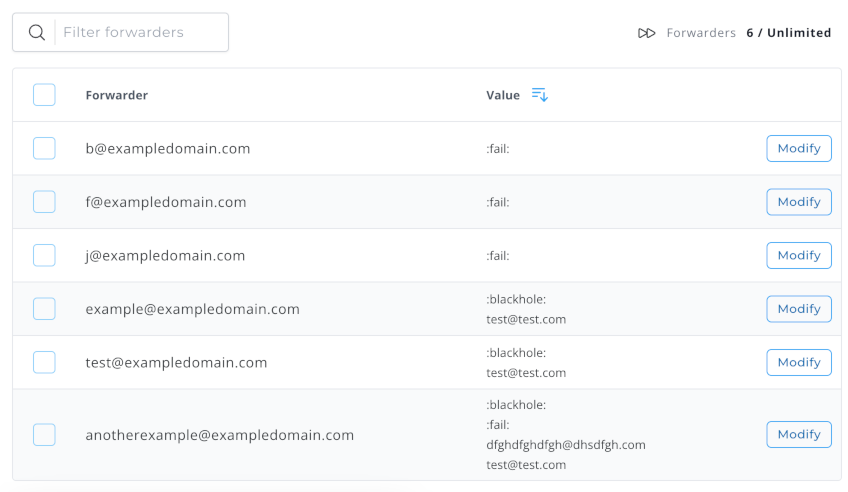
Task: Check the box for b@exampledomain.com
Action: pos(44,148)
